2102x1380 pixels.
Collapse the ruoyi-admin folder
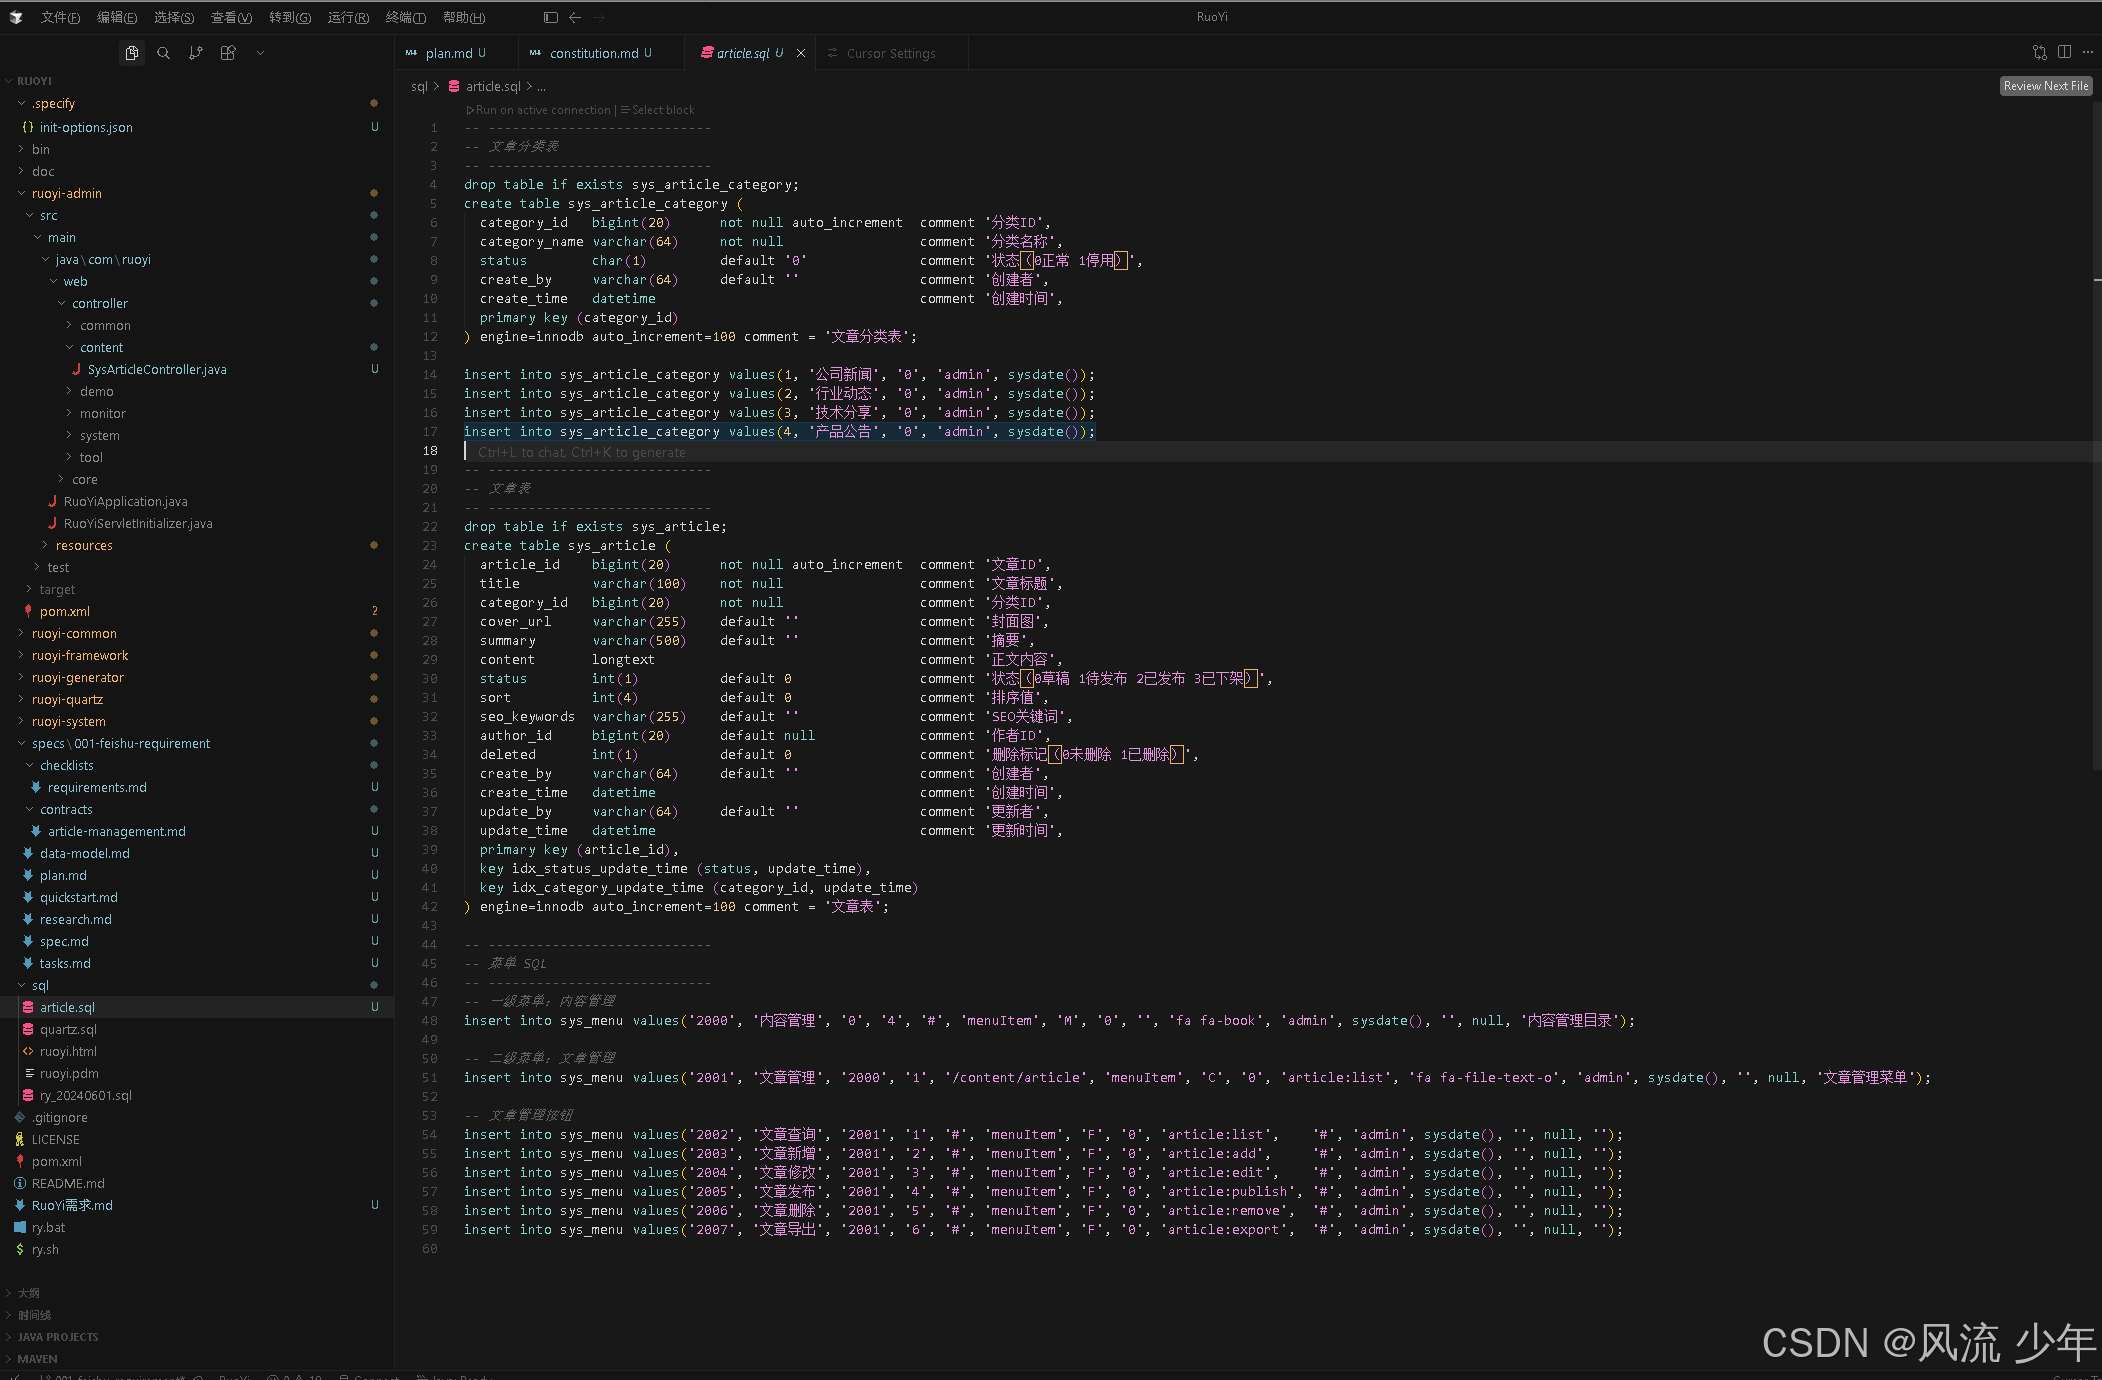[66, 193]
